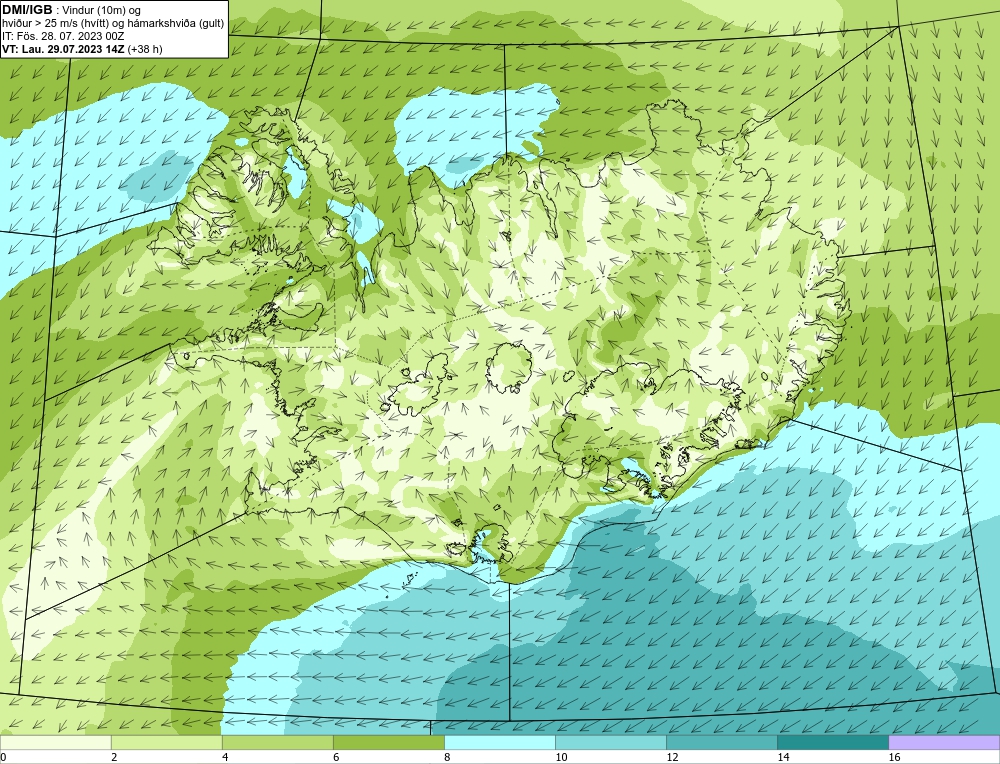1000x764 pixels.
Task: Click the DMI/IGB title text
Action: (x=27, y=10)
